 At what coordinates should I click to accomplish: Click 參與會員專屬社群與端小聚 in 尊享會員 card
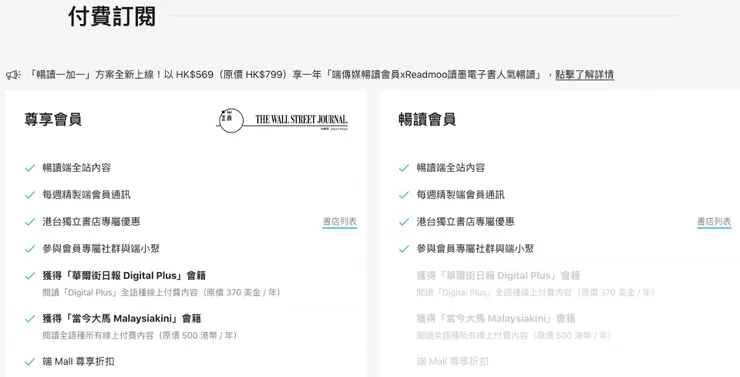101,248
